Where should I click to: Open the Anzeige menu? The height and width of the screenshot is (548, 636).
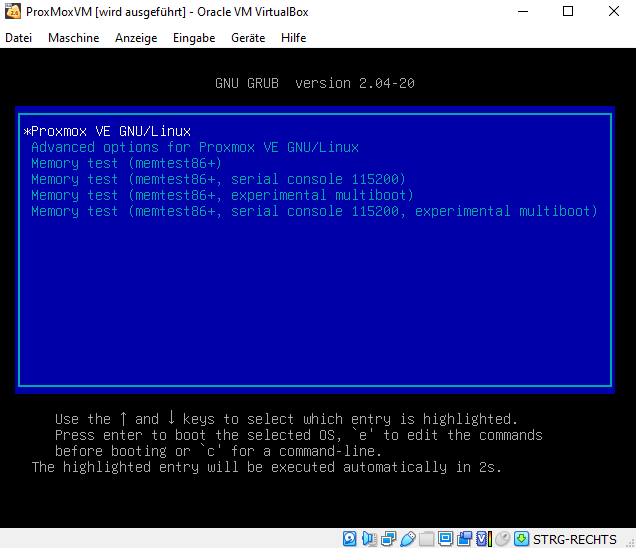click(x=136, y=38)
